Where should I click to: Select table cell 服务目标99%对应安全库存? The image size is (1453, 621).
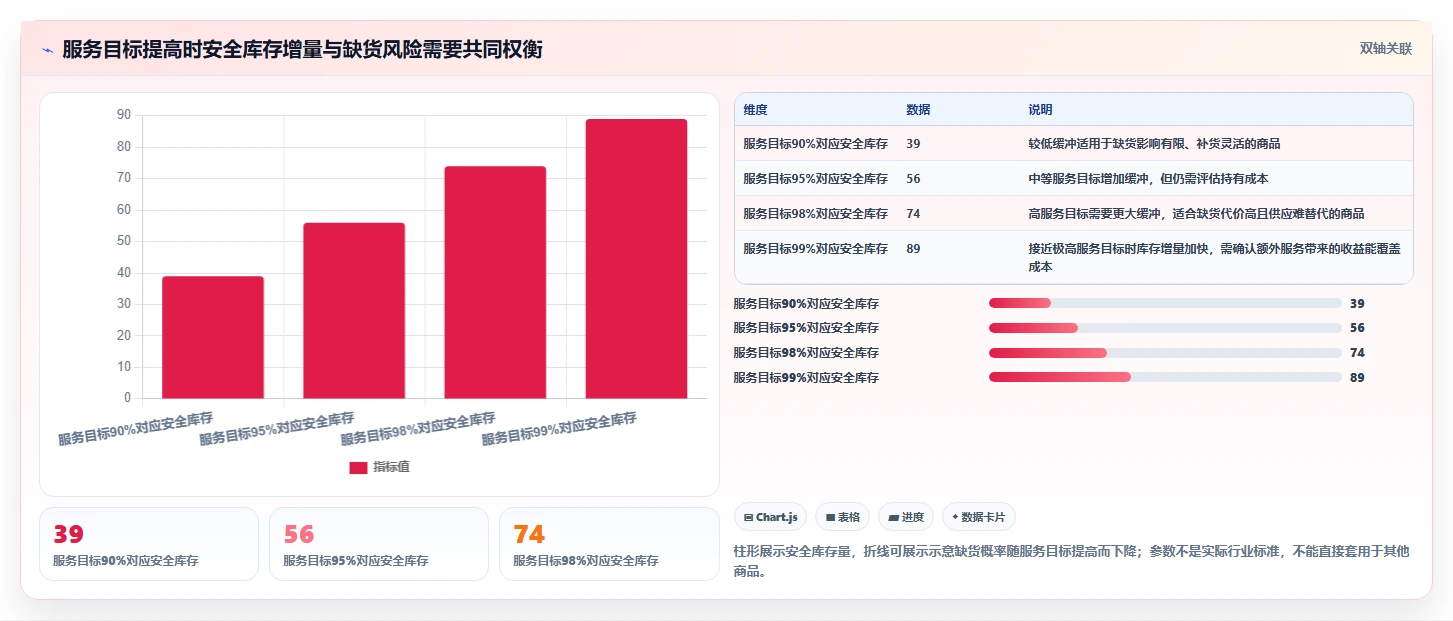coord(815,249)
